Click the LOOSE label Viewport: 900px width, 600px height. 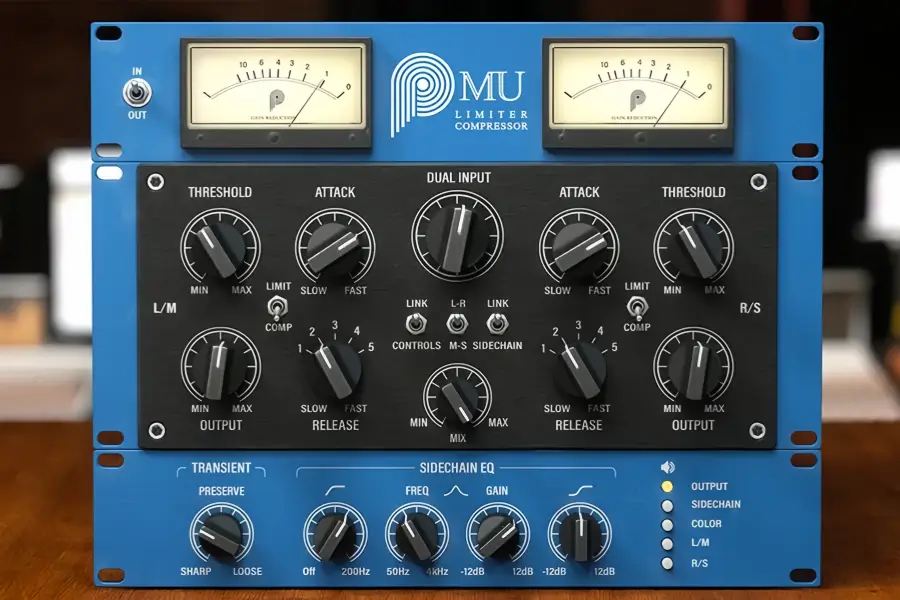pyautogui.click(x=247, y=571)
